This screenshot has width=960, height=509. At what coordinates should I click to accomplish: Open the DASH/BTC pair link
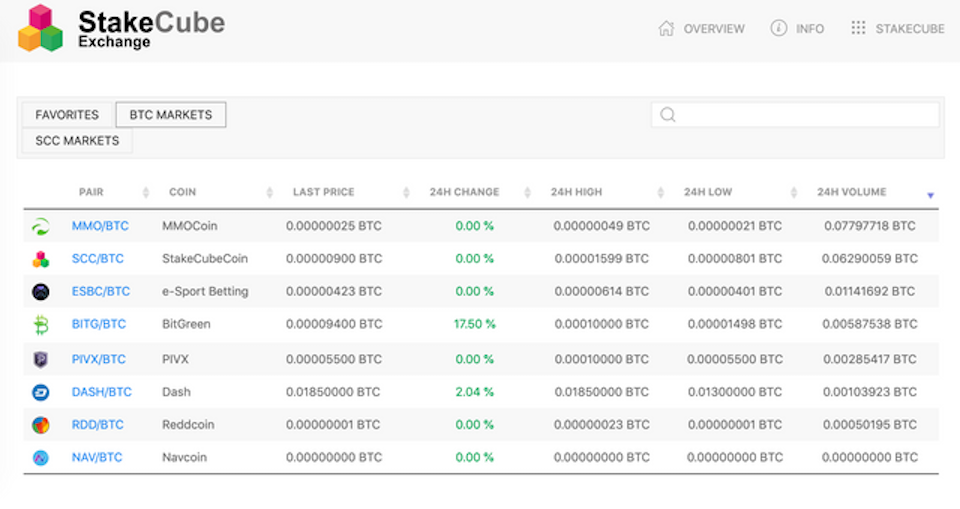(102, 392)
